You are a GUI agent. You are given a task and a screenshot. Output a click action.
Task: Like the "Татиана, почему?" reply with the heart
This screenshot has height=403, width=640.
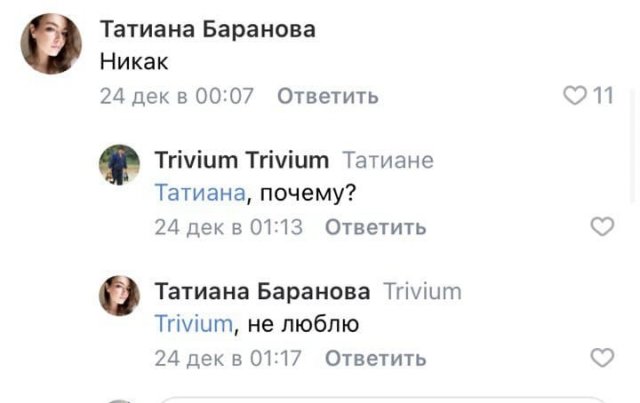pos(602,227)
